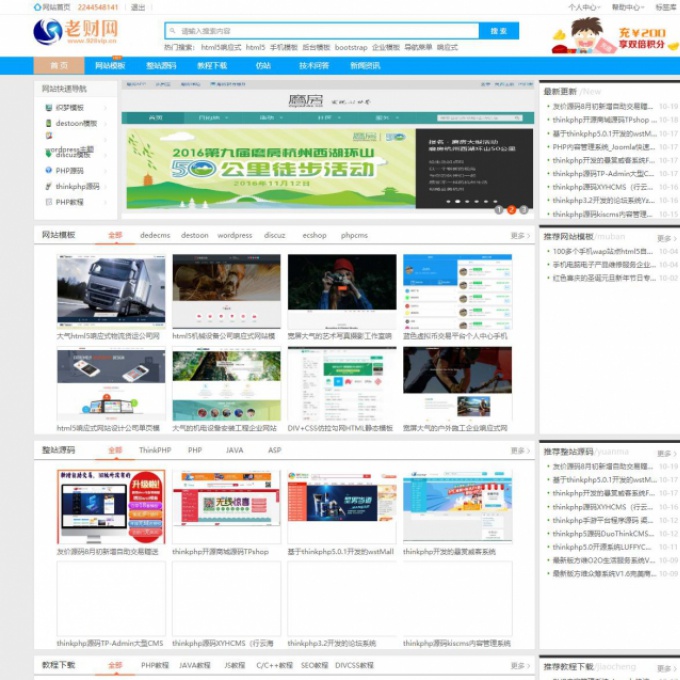Open the 标签库 link at top
The width and height of the screenshot is (680, 680).
coord(666,7)
